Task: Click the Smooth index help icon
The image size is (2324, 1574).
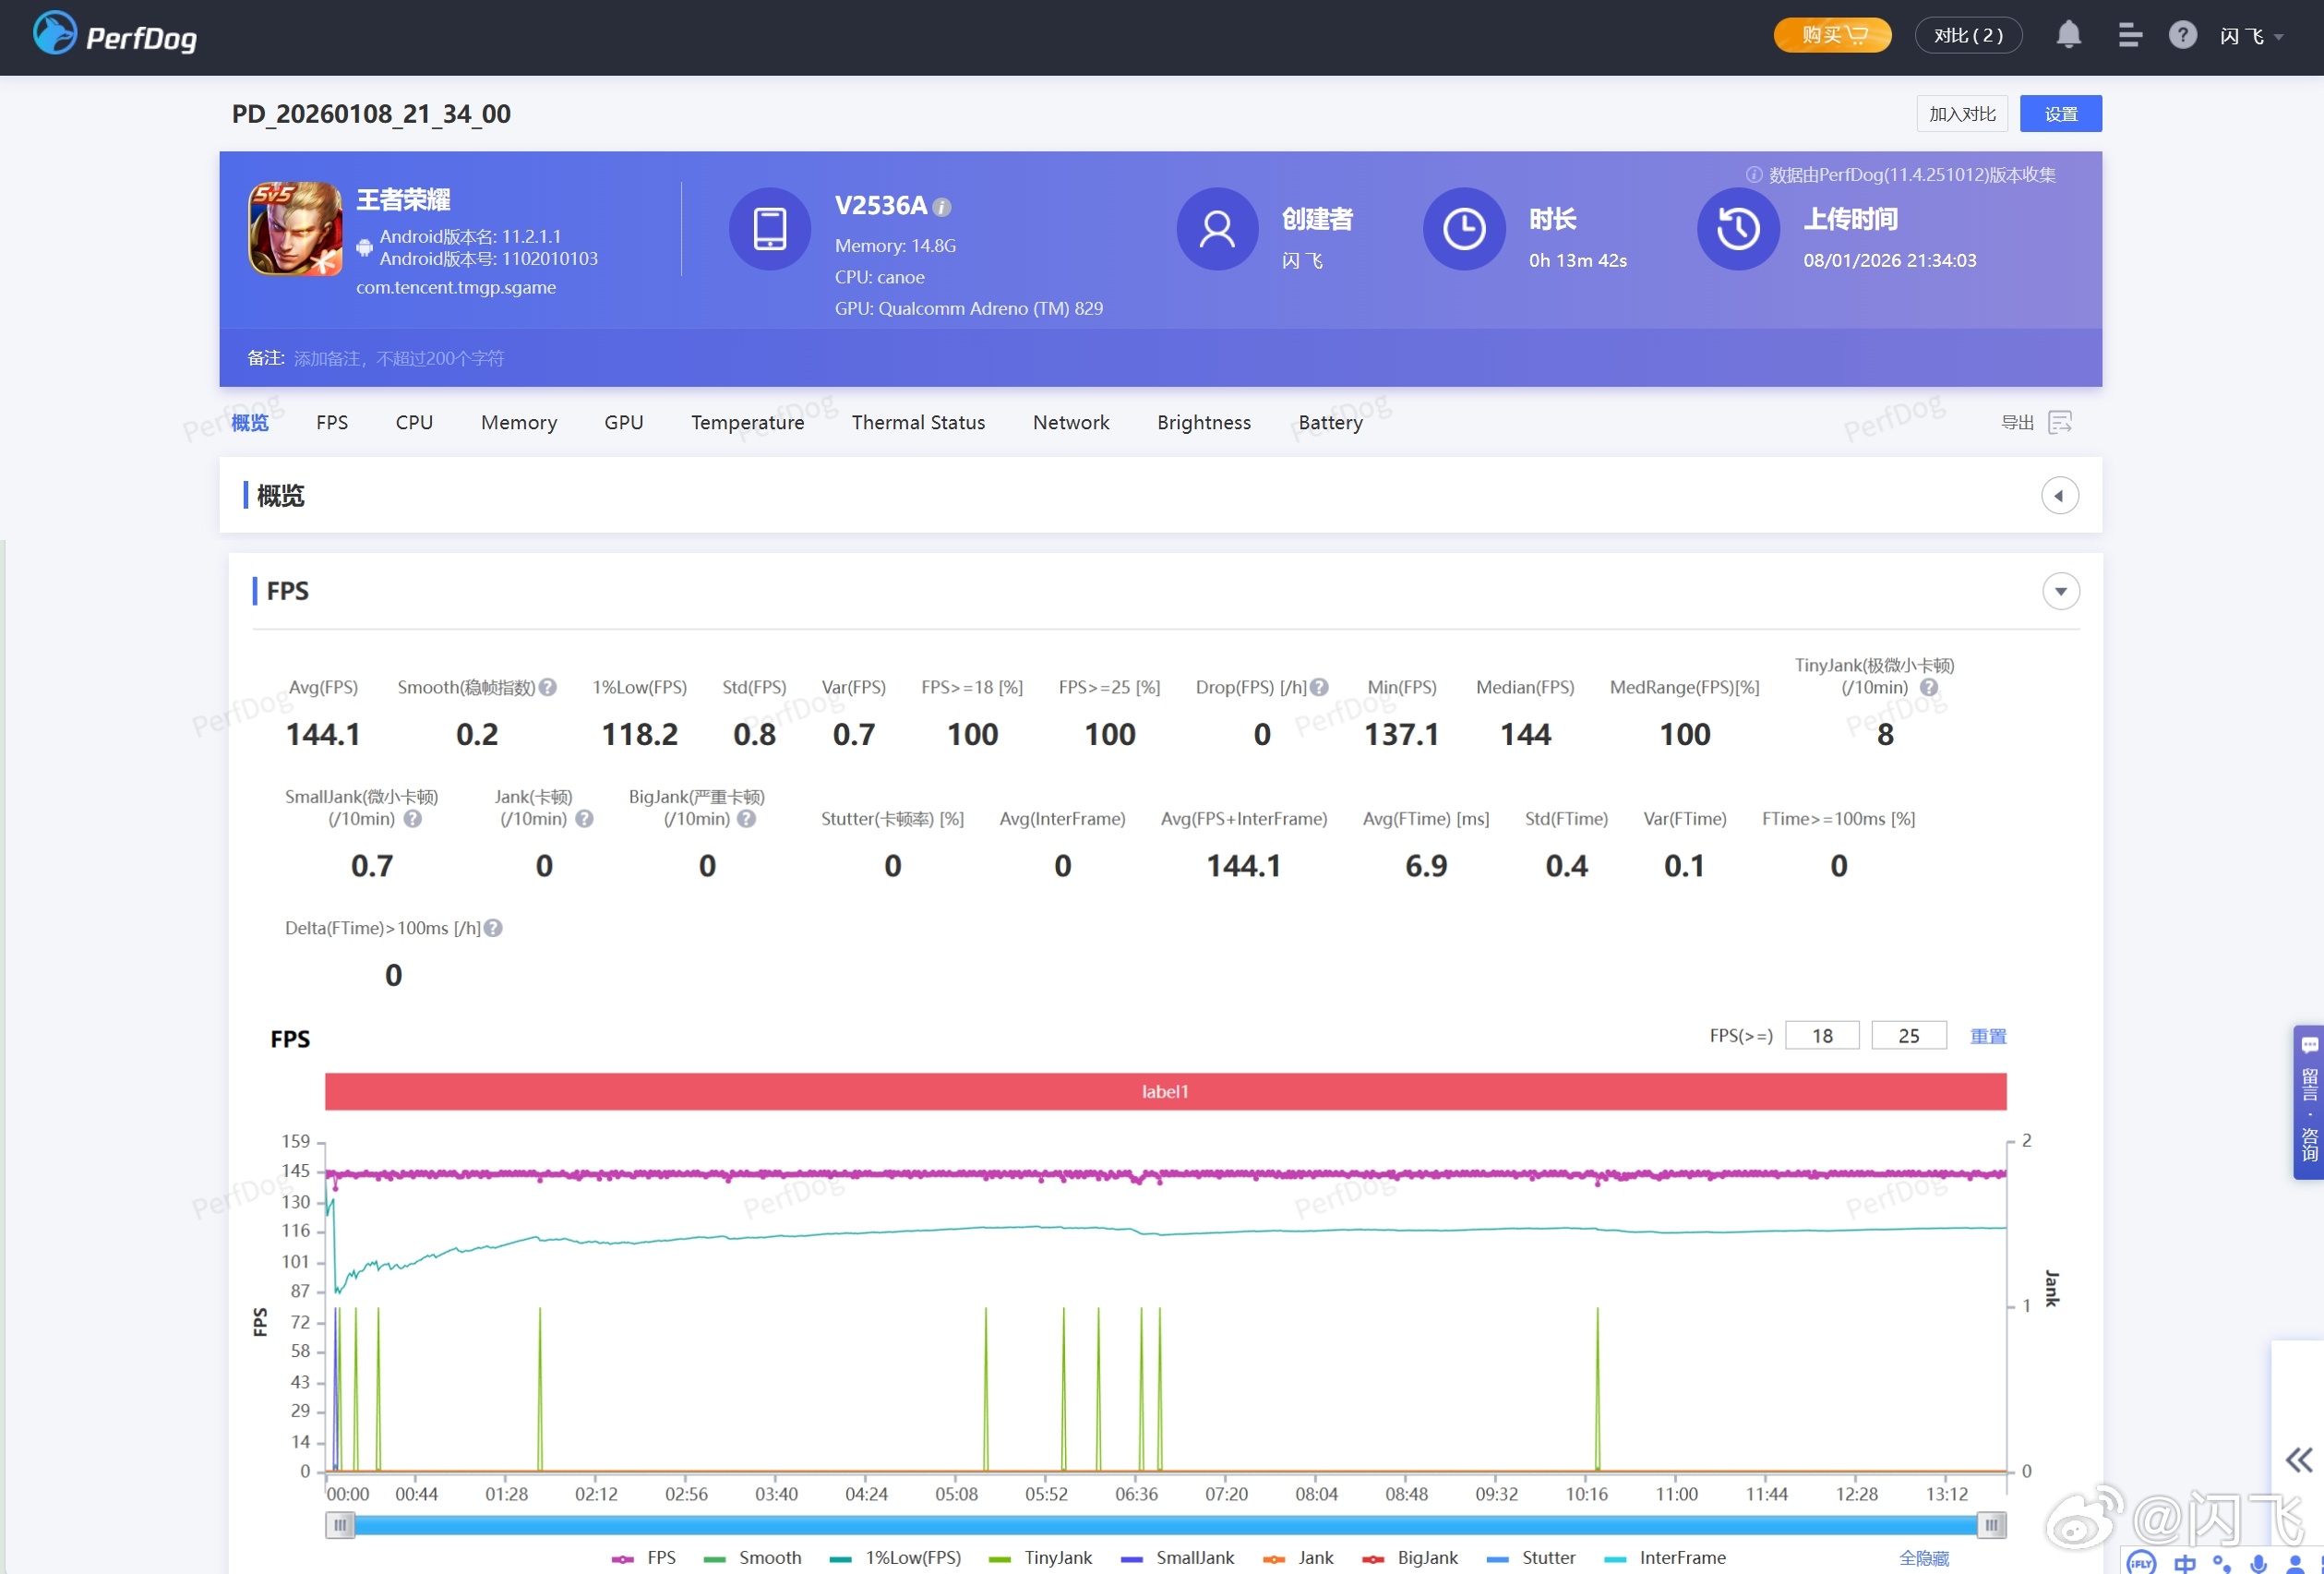Action: pos(547,687)
